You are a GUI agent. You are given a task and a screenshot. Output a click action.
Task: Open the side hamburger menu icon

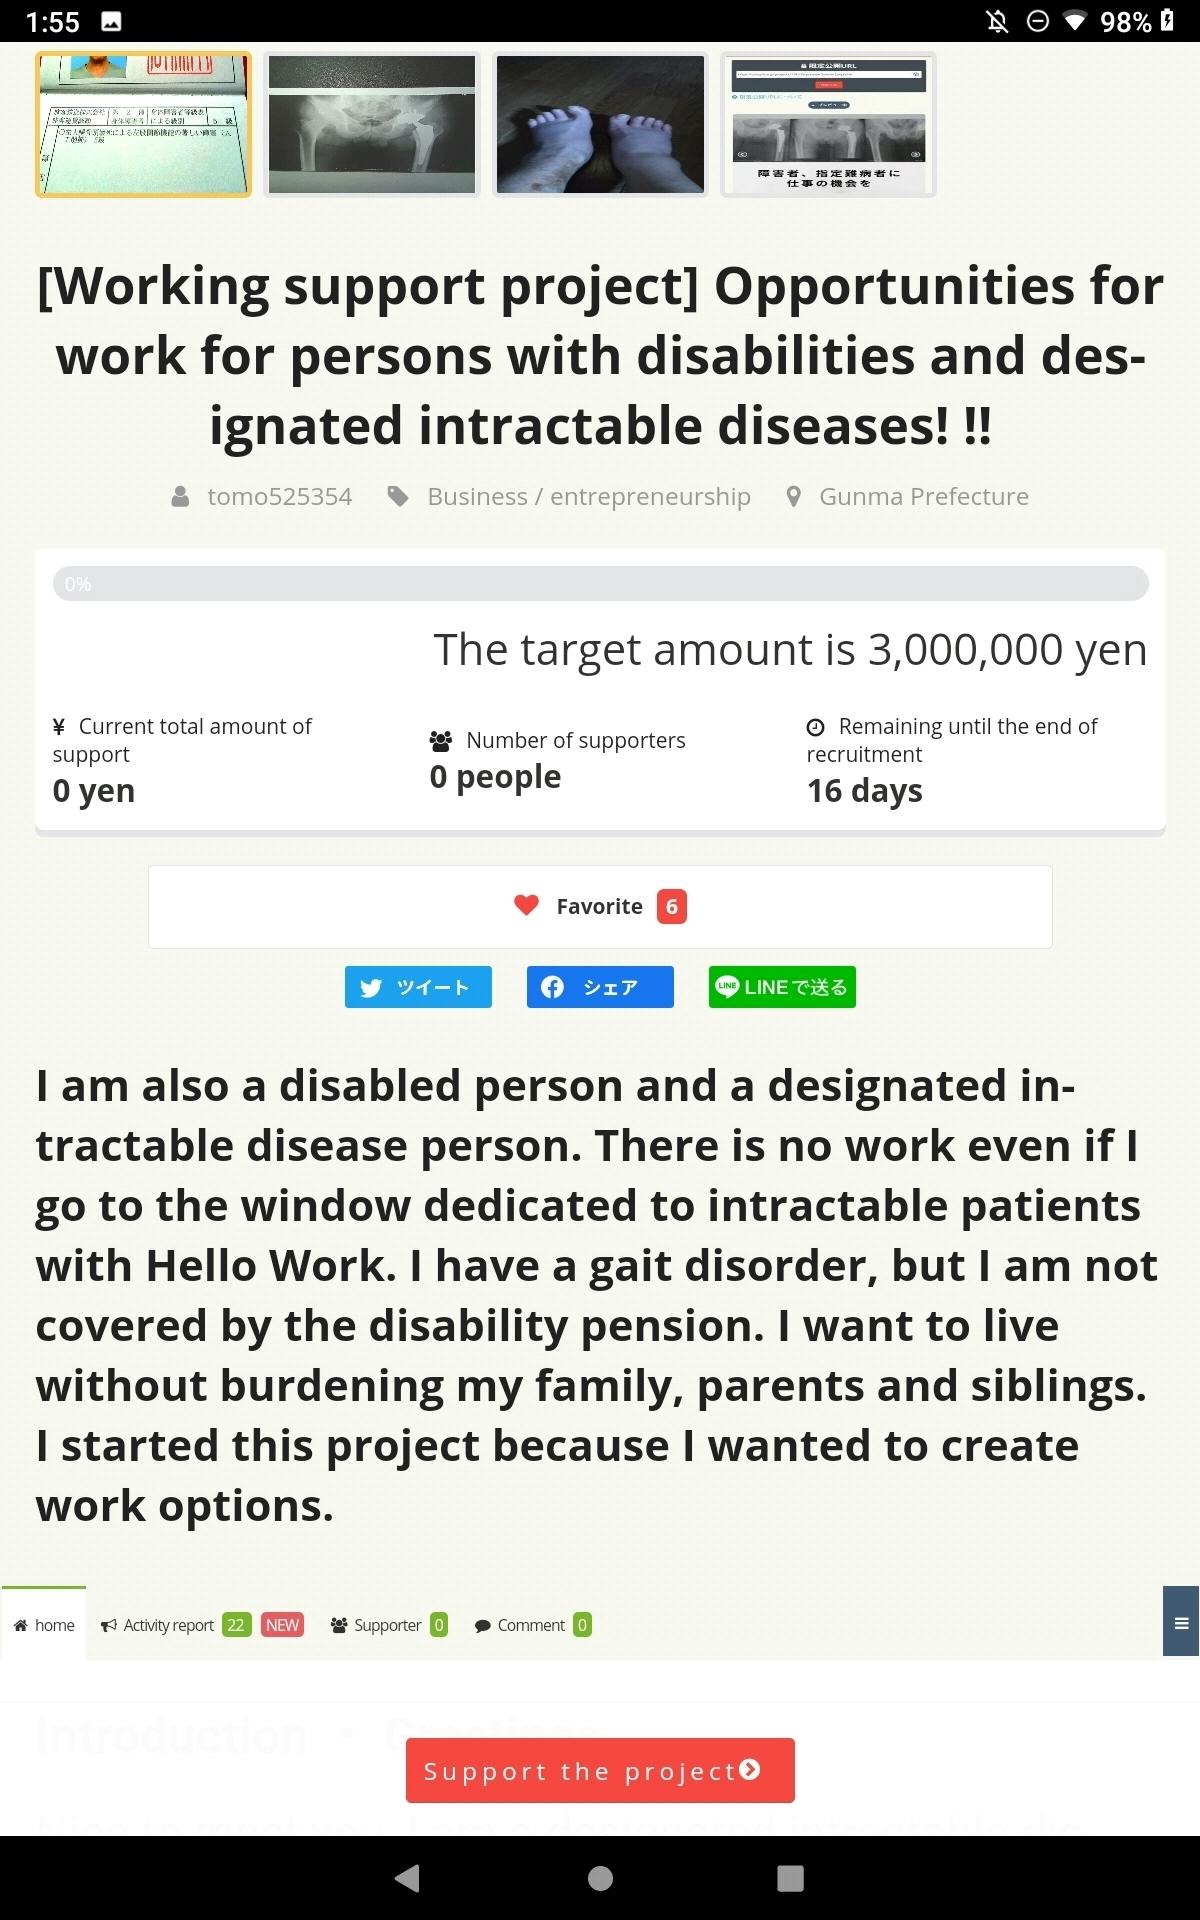click(x=1181, y=1622)
